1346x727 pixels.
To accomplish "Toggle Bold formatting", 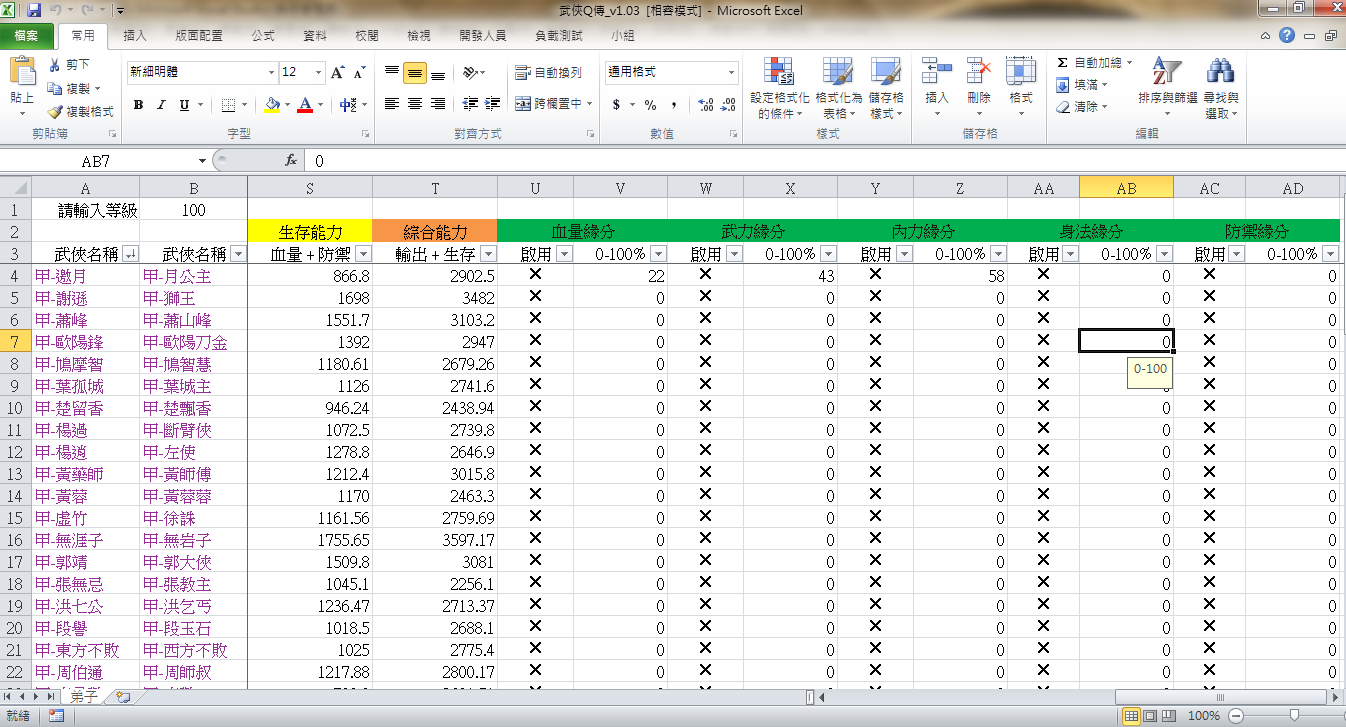I will click(138, 105).
